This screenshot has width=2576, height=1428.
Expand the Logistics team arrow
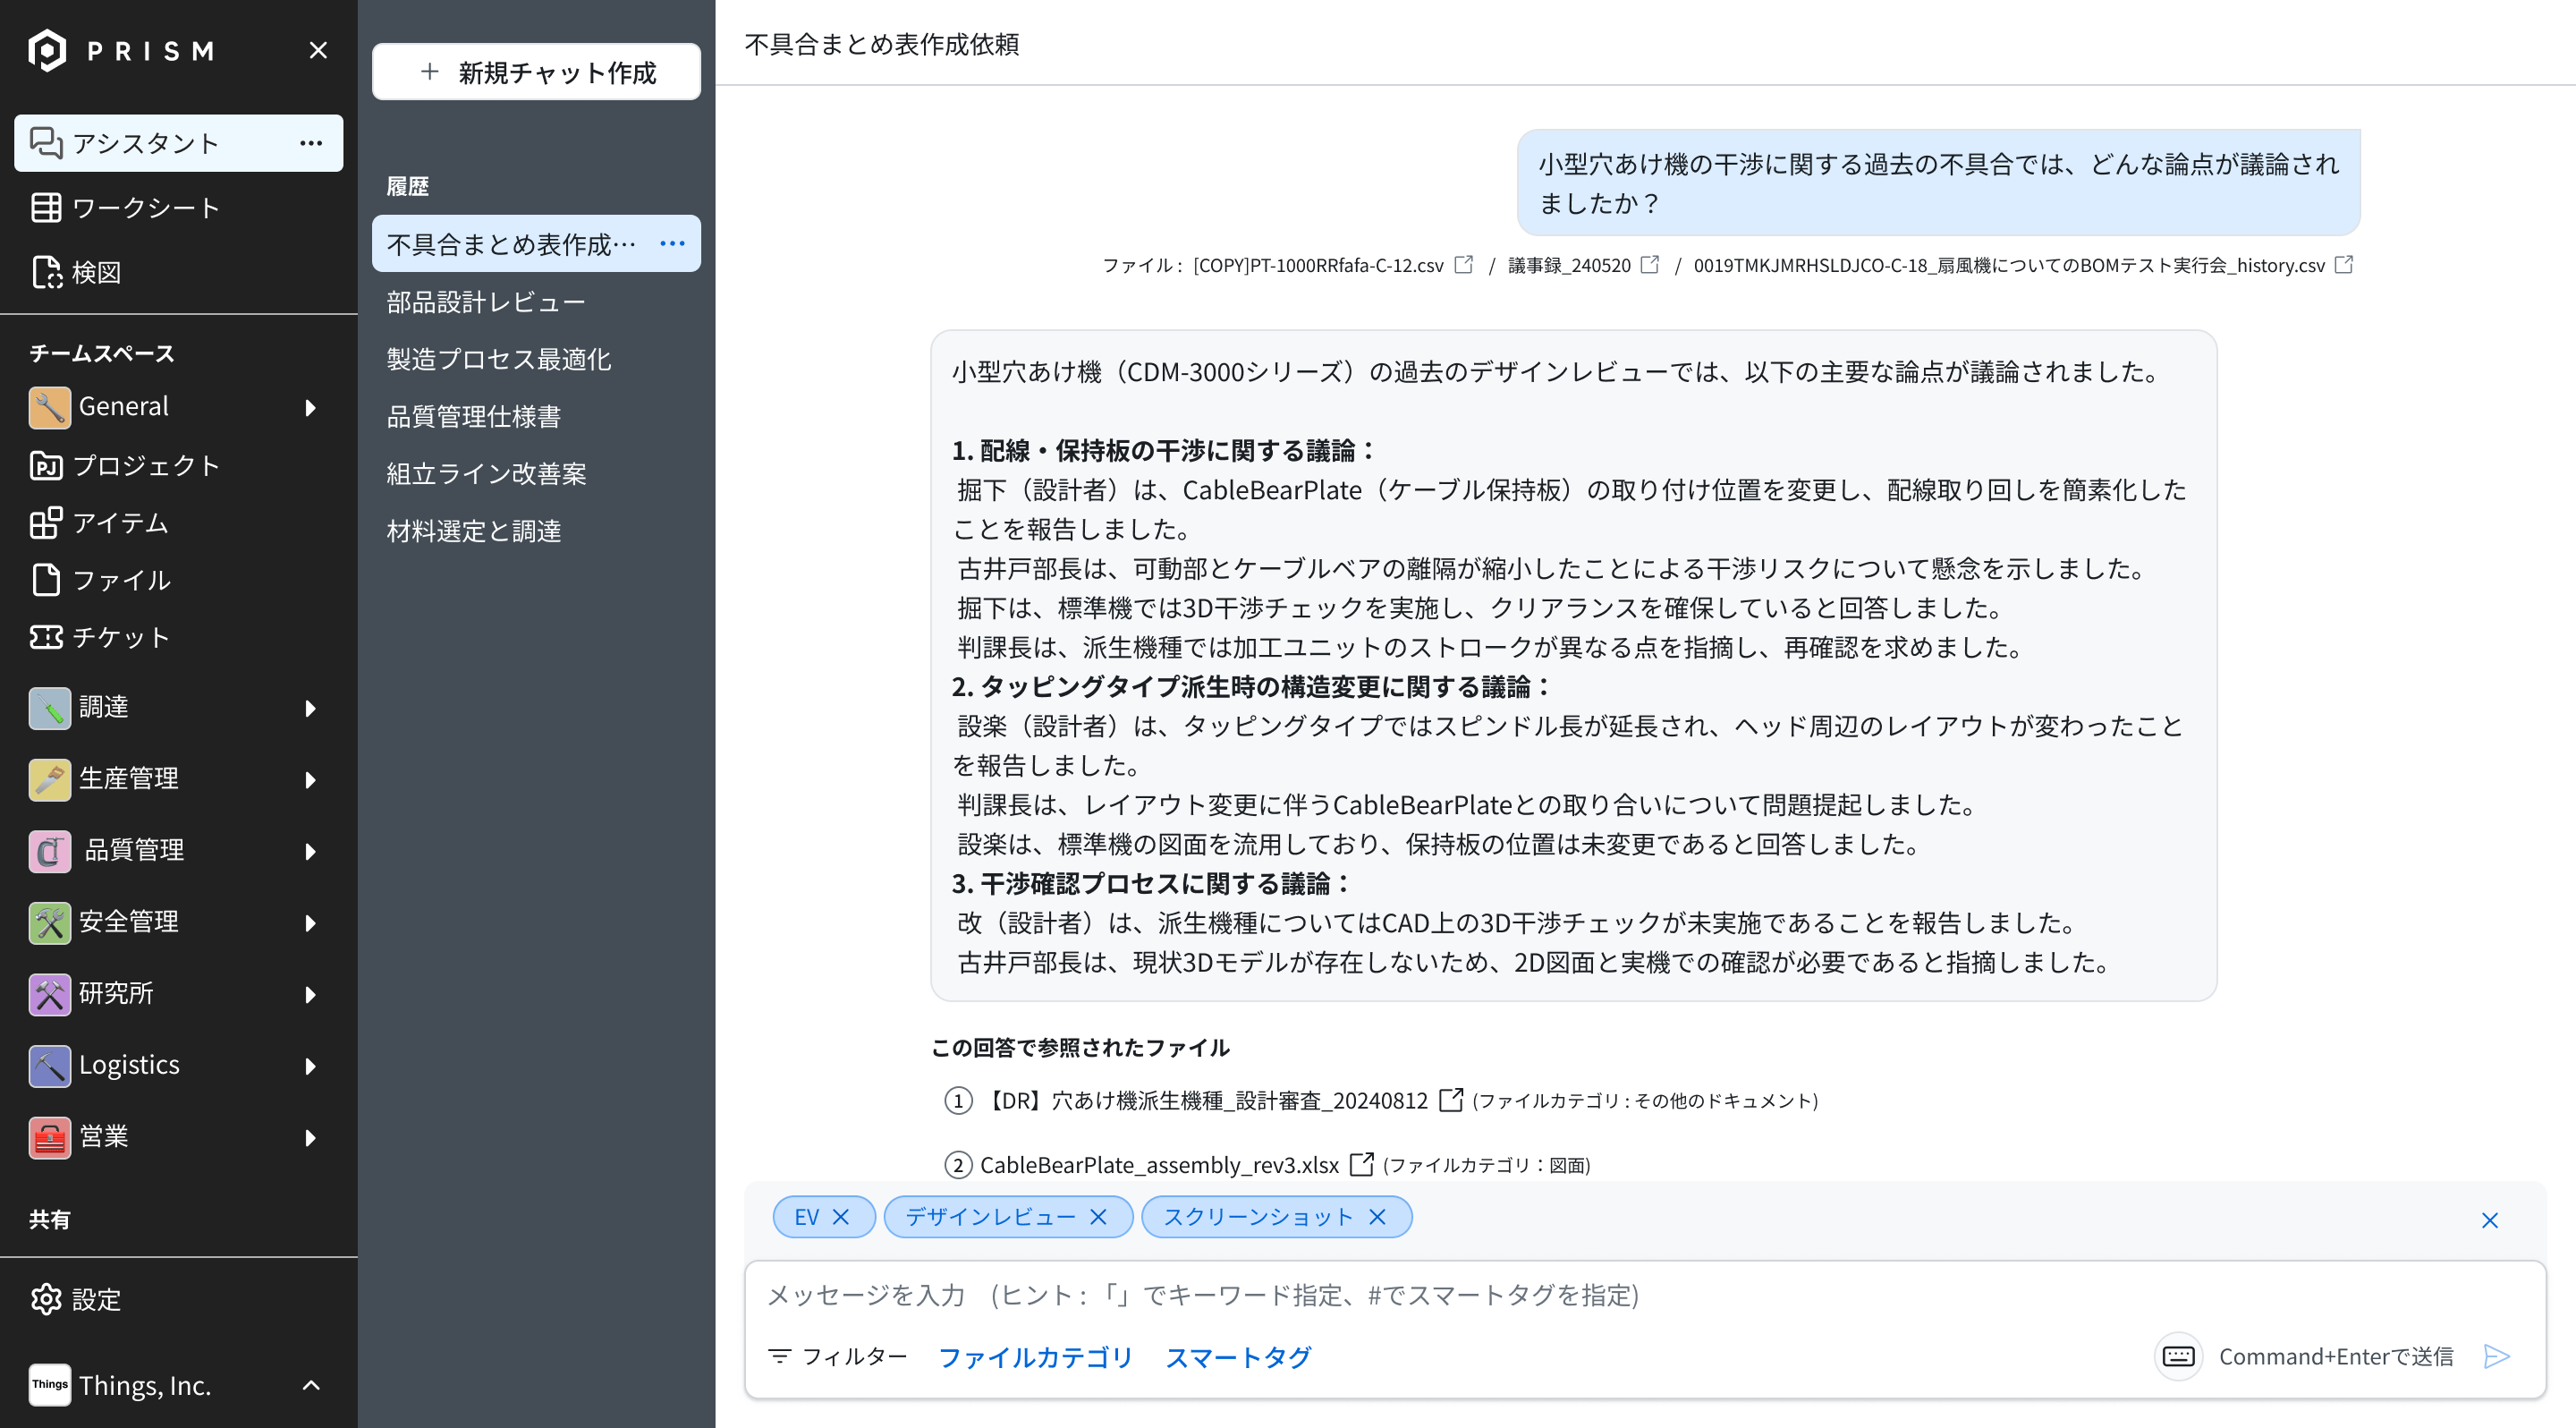click(310, 1066)
